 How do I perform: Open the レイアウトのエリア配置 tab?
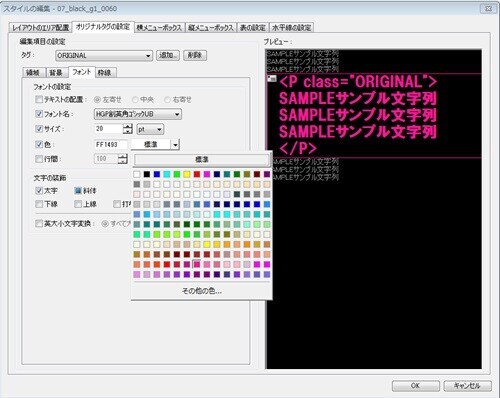(x=40, y=27)
